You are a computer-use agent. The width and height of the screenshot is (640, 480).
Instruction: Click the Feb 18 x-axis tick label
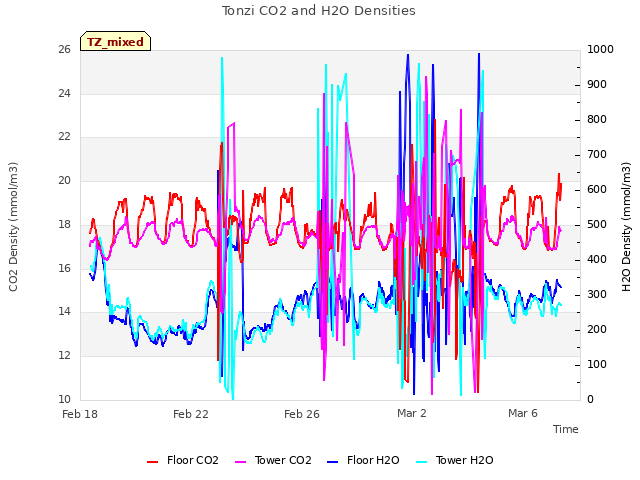80,414
